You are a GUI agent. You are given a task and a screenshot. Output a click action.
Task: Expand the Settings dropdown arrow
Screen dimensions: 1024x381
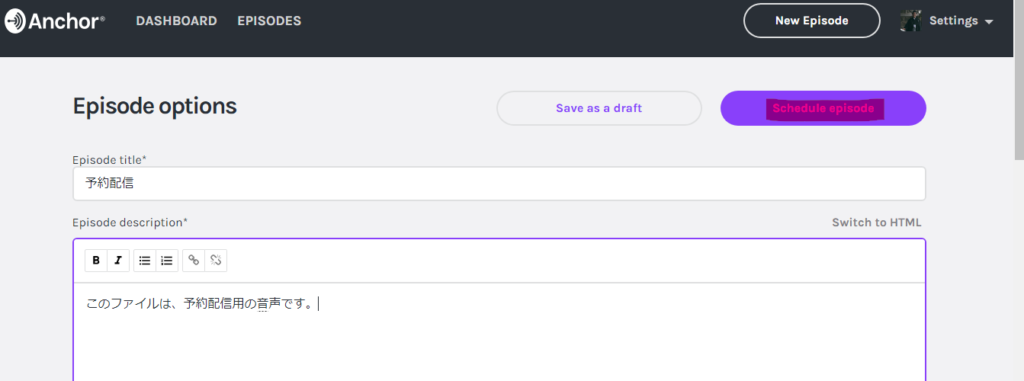point(989,22)
